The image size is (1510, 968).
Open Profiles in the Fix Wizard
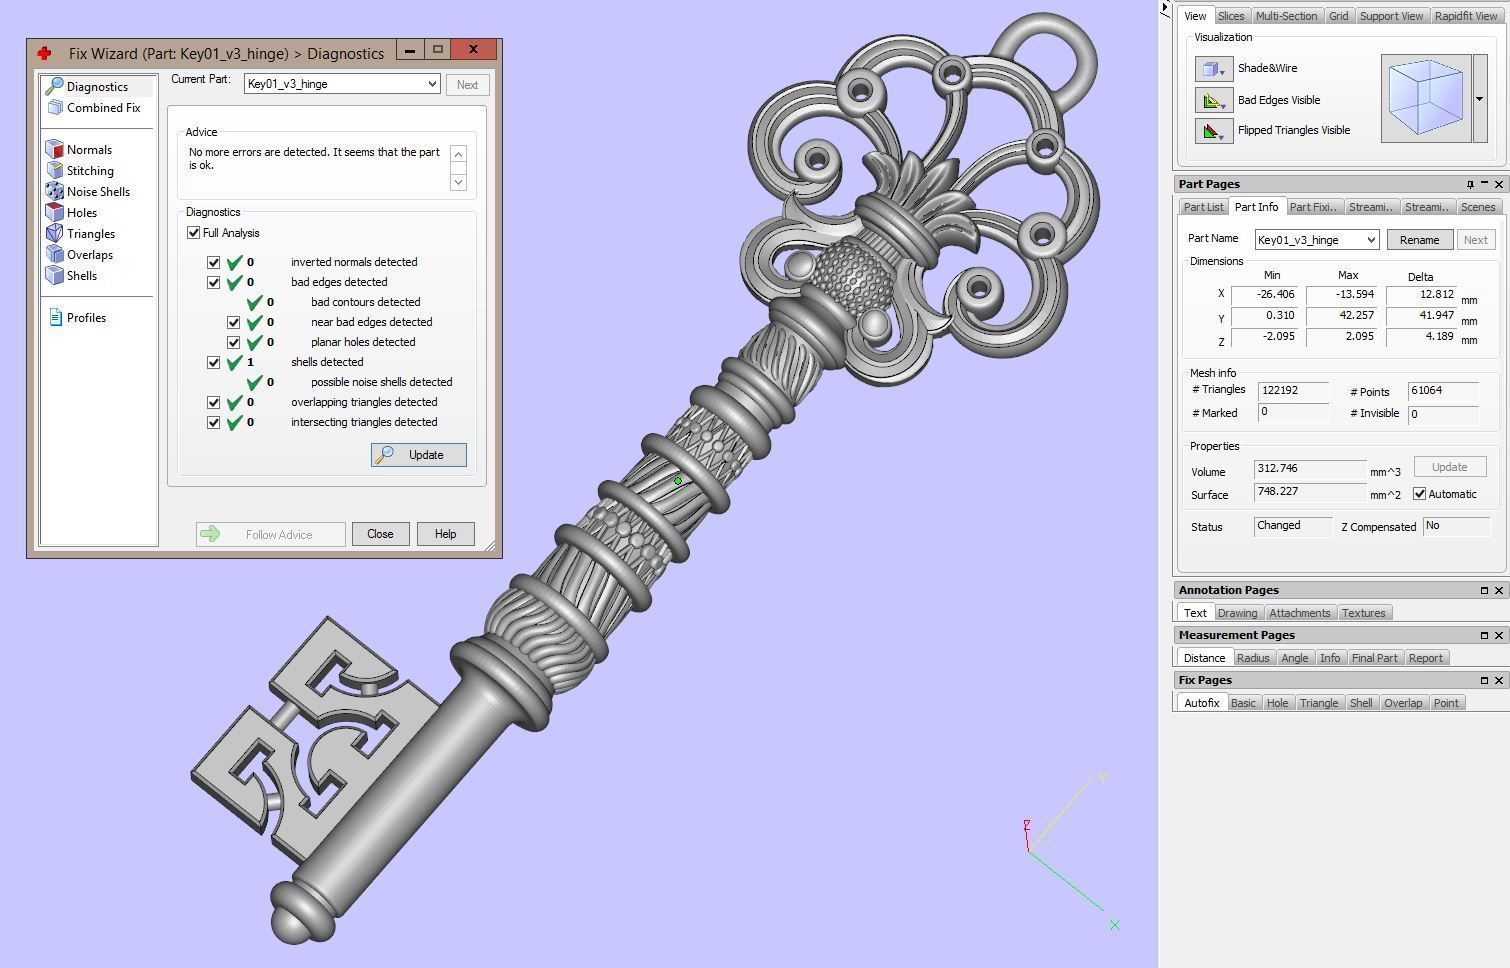(x=86, y=318)
